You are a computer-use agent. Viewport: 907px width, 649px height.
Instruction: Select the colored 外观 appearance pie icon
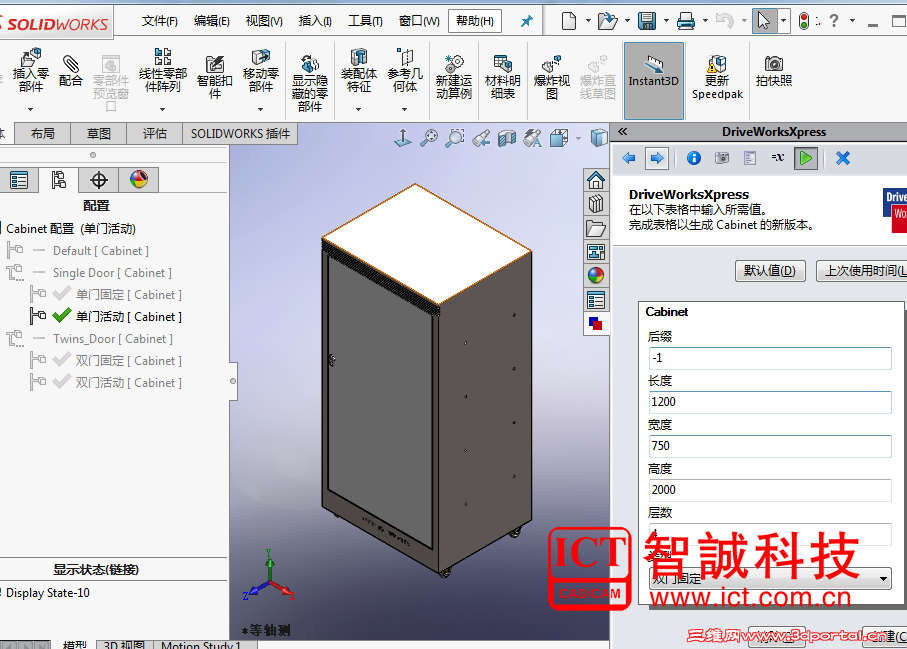tap(139, 179)
